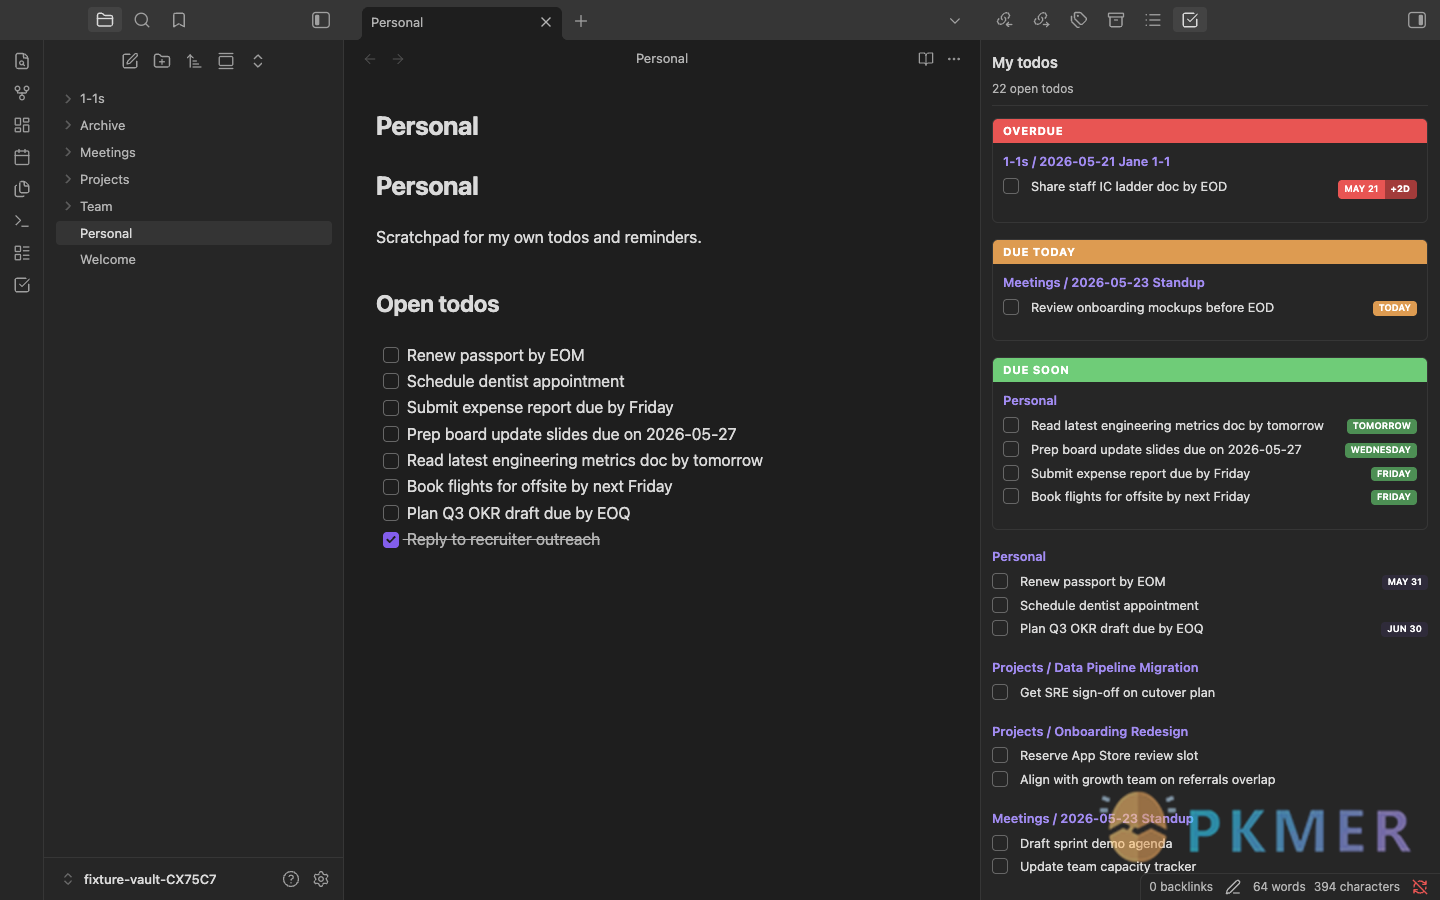Open the file explorer tab icon
This screenshot has width=1440, height=900.
coord(105,20)
